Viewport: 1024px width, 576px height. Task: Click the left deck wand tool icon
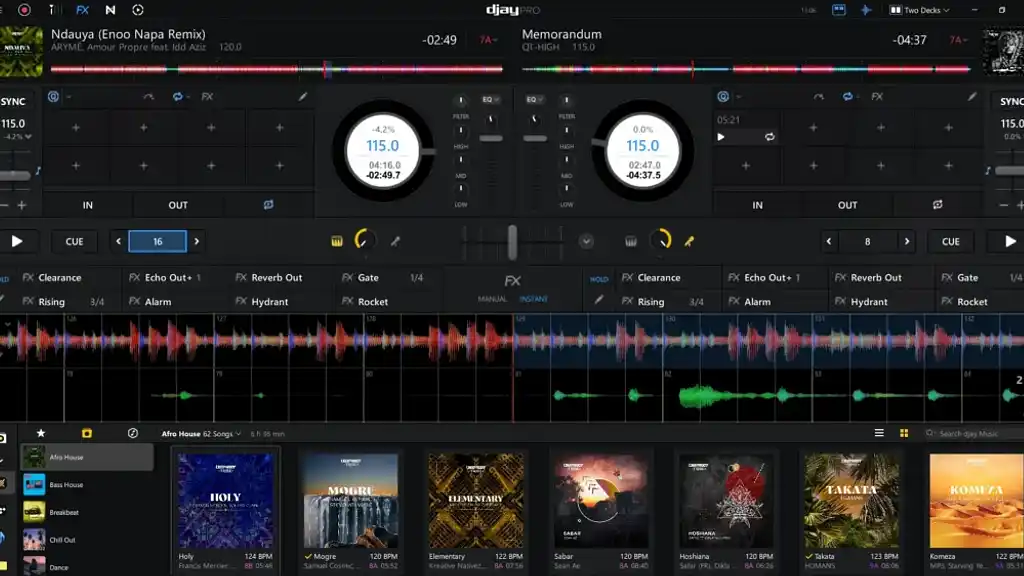[x=395, y=242]
